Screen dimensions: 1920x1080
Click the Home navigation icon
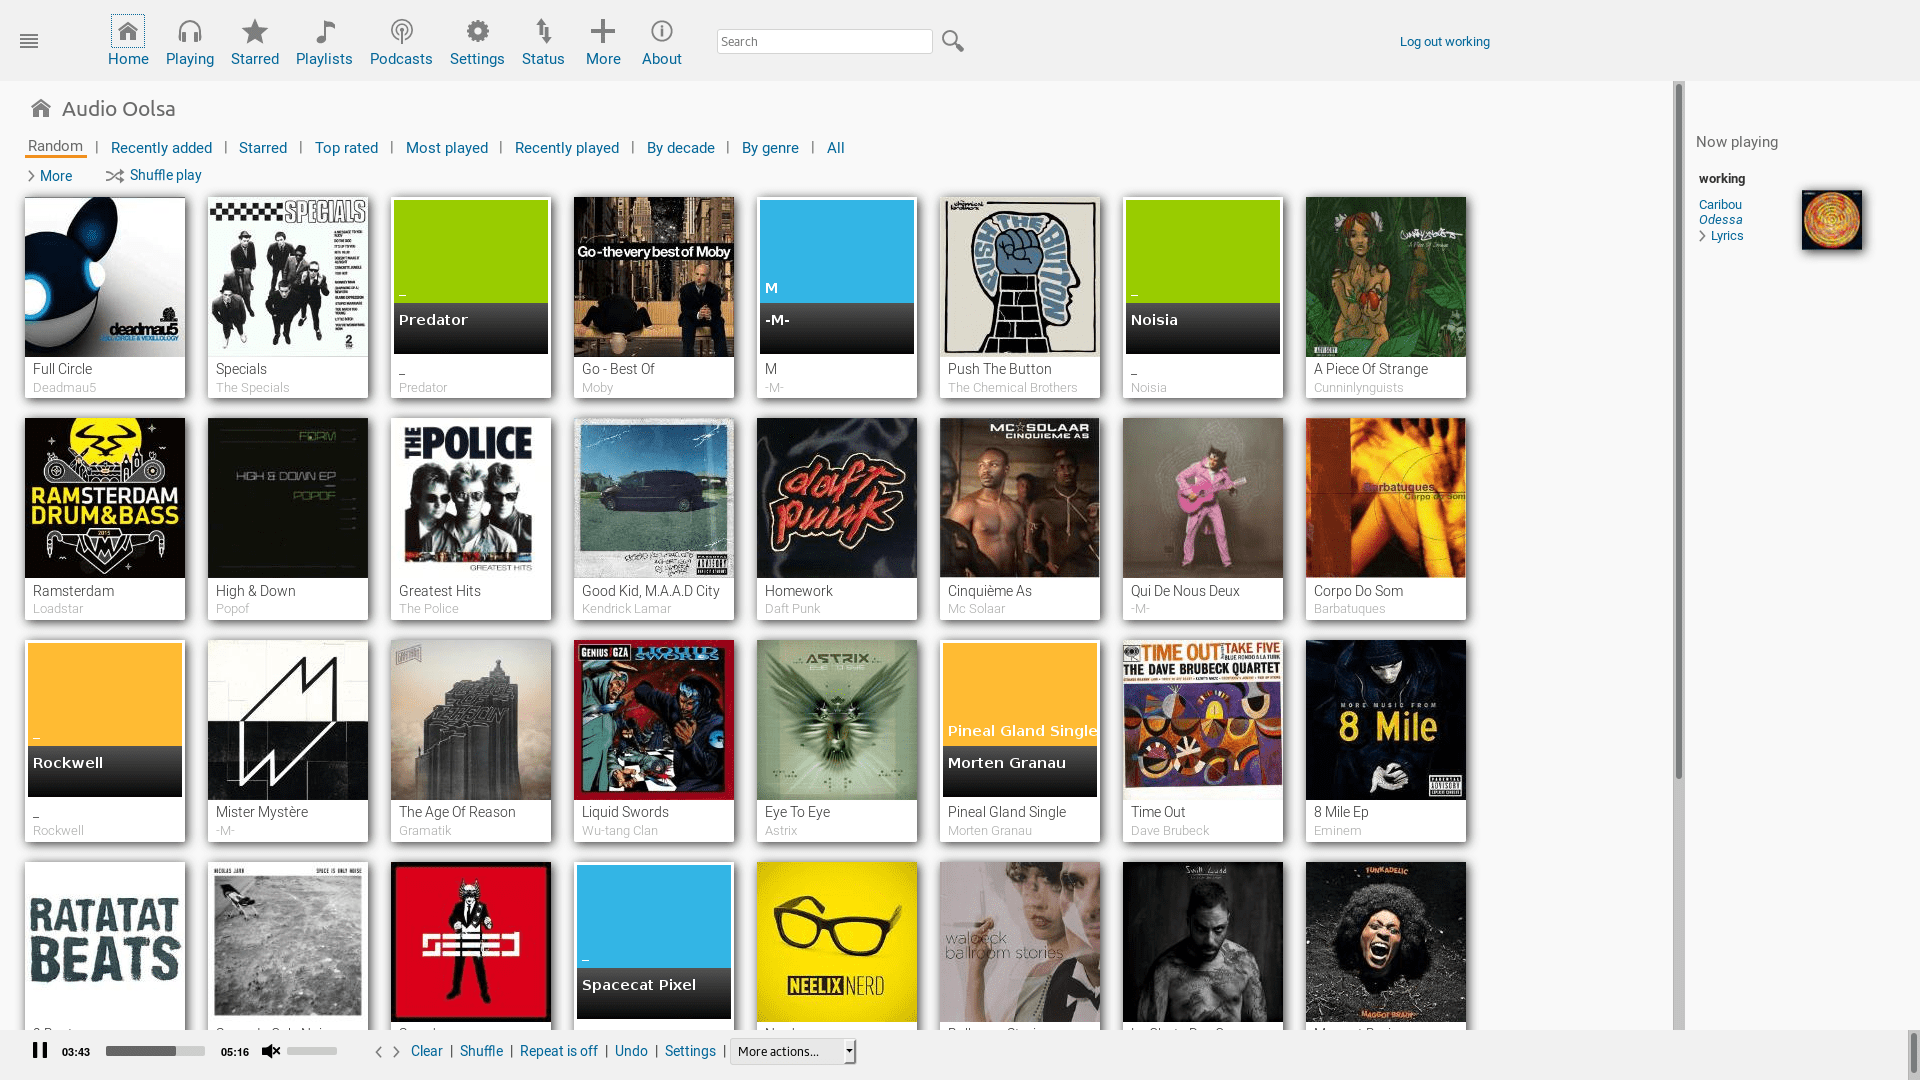pyautogui.click(x=128, y=30)
